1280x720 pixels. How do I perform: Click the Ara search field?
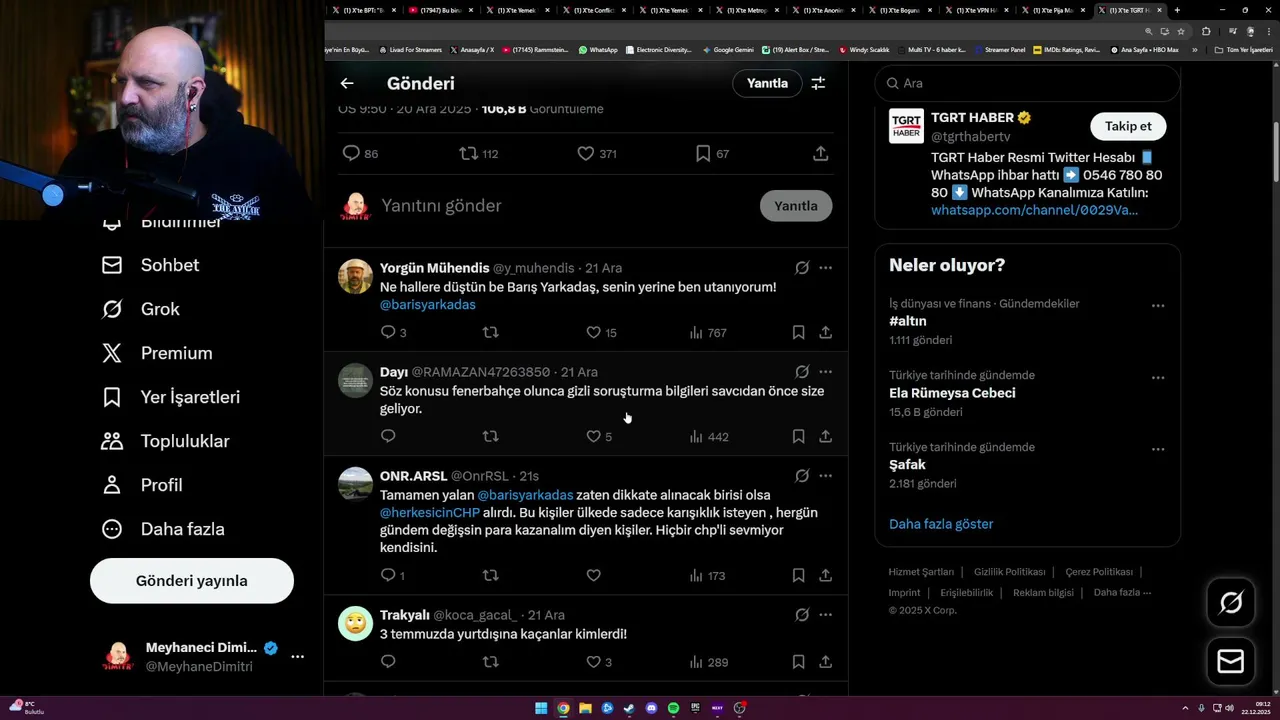pos(1027,84)
